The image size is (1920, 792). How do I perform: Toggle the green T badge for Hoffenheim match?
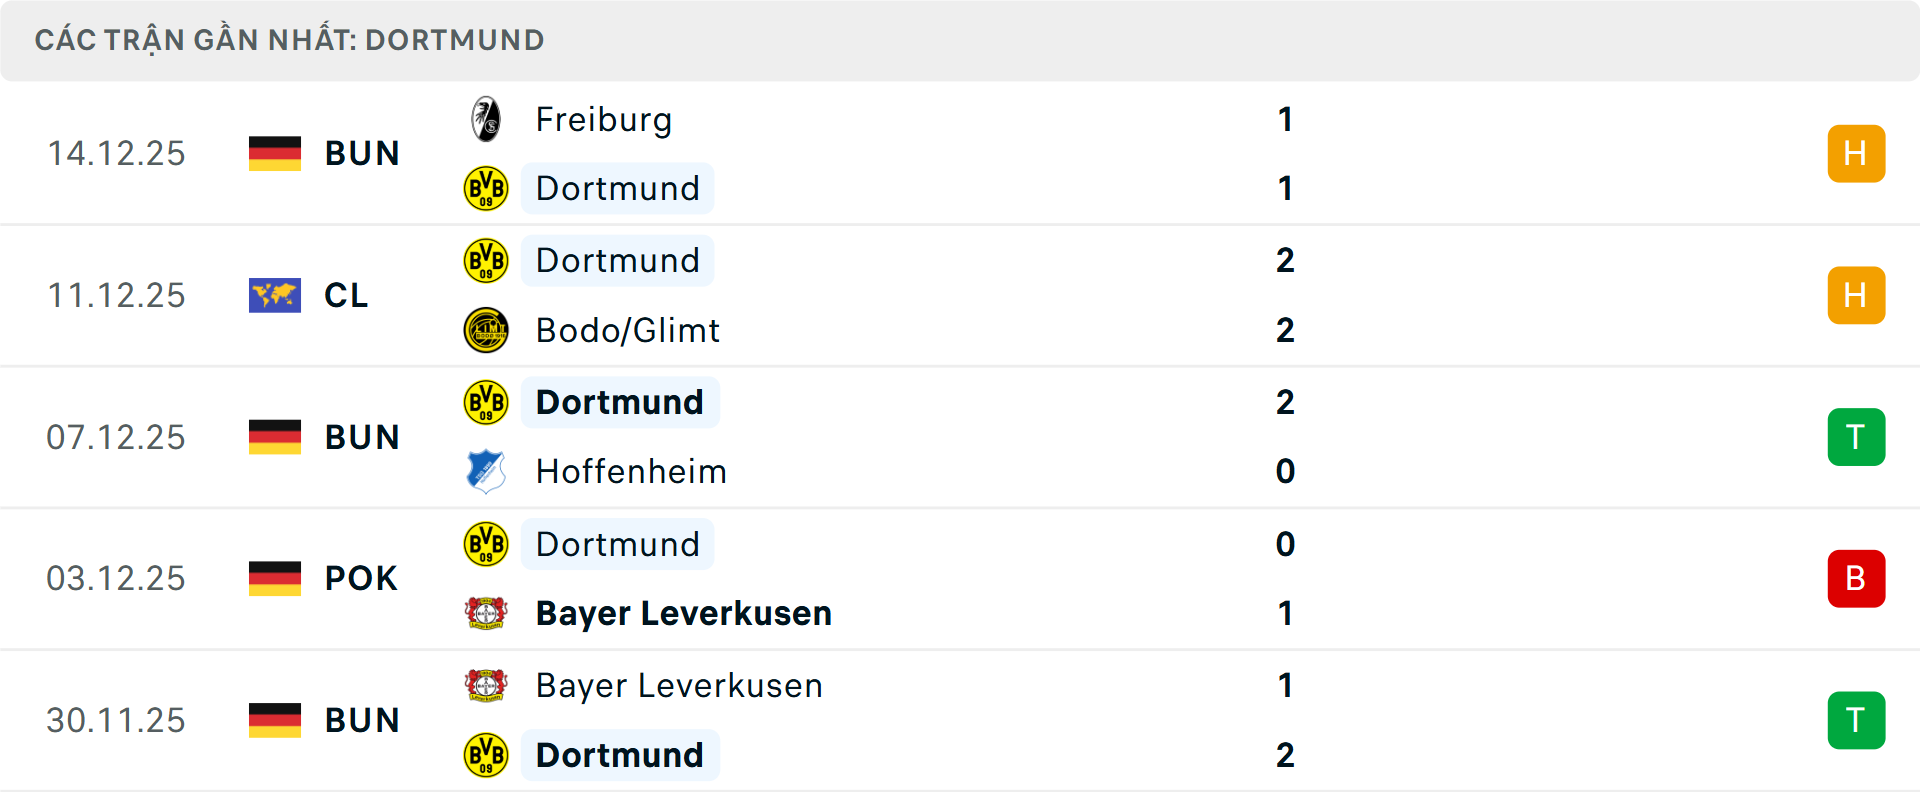coord(1857,436)
